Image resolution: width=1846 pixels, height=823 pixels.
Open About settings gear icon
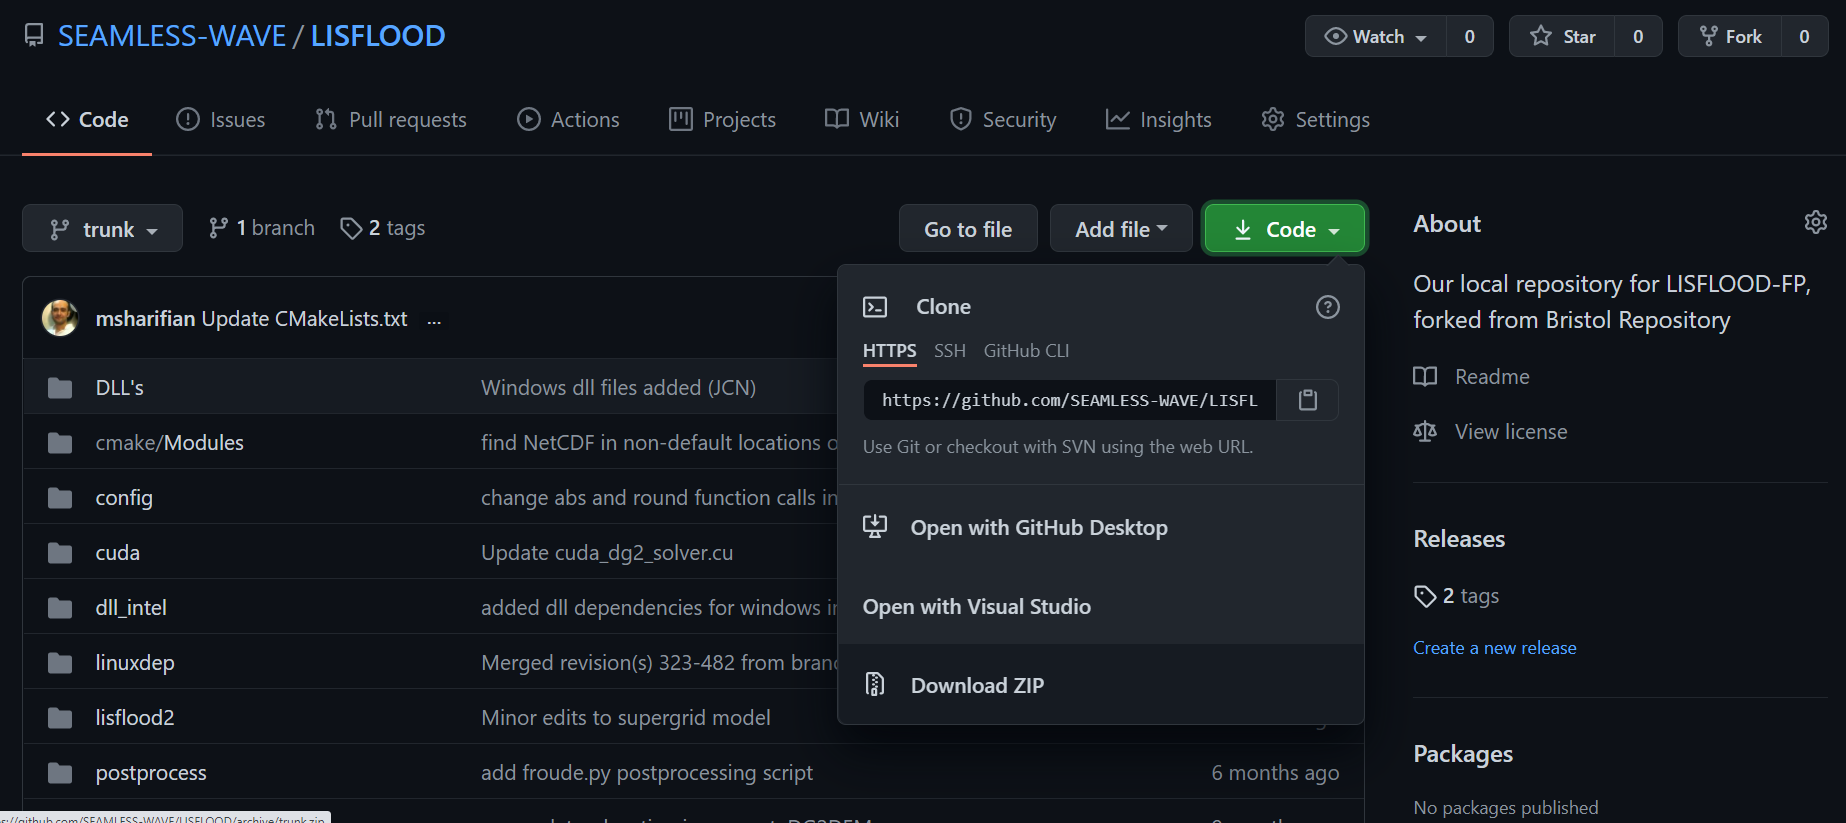(1815, 222)
